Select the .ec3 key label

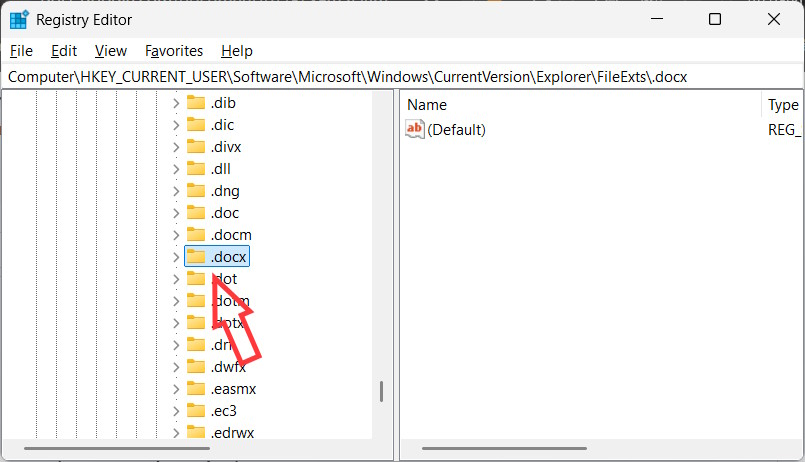tap(224, 411)
